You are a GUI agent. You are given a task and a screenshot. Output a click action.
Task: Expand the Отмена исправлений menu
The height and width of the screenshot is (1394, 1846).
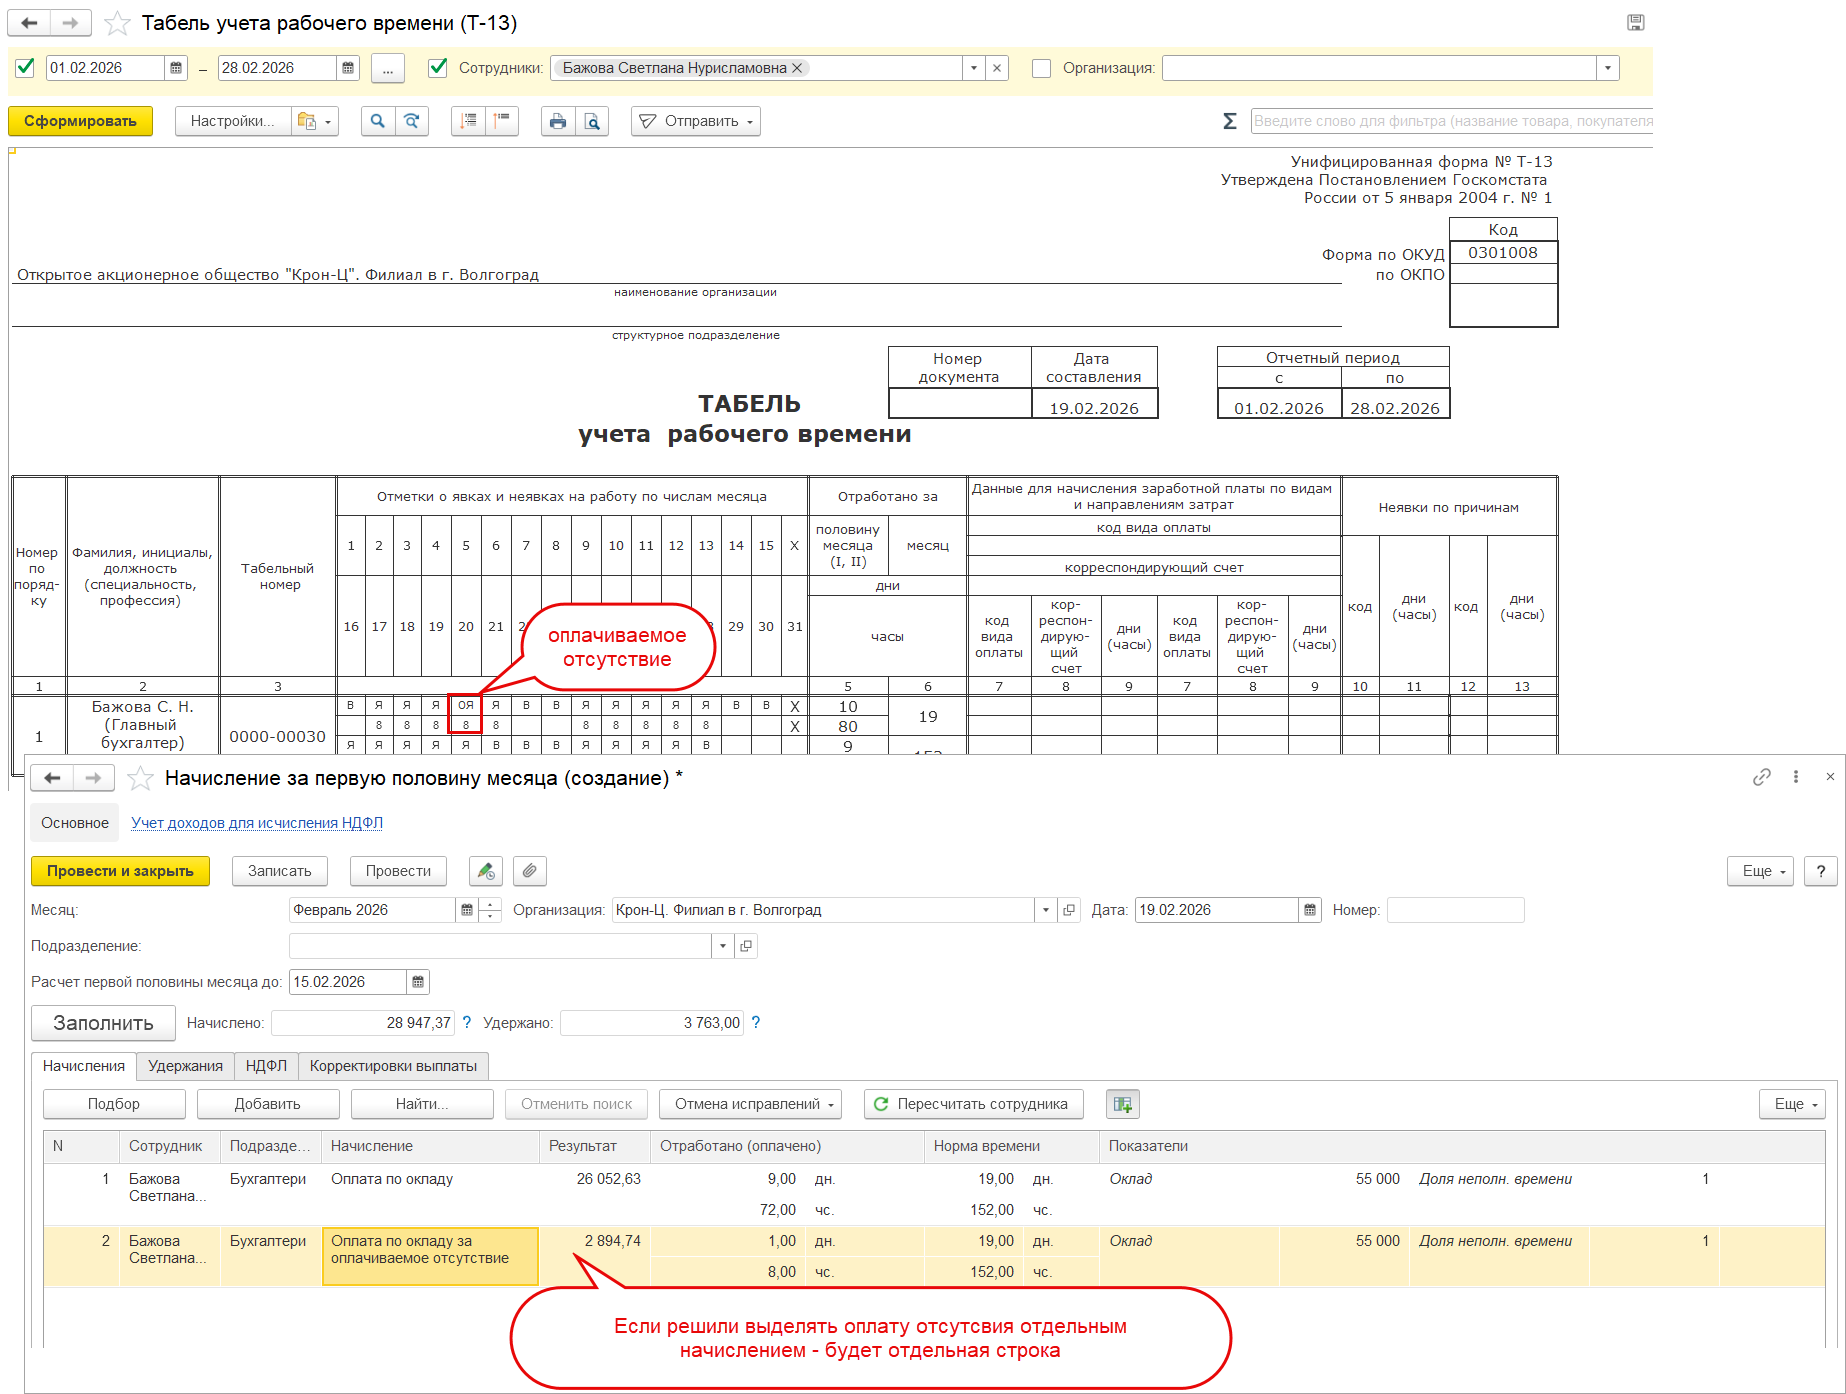coord(752,1104)
